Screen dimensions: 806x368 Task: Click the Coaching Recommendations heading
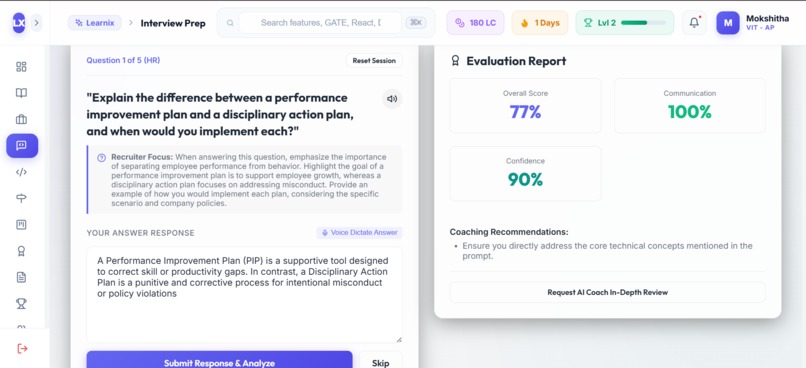tap(509, 232)
